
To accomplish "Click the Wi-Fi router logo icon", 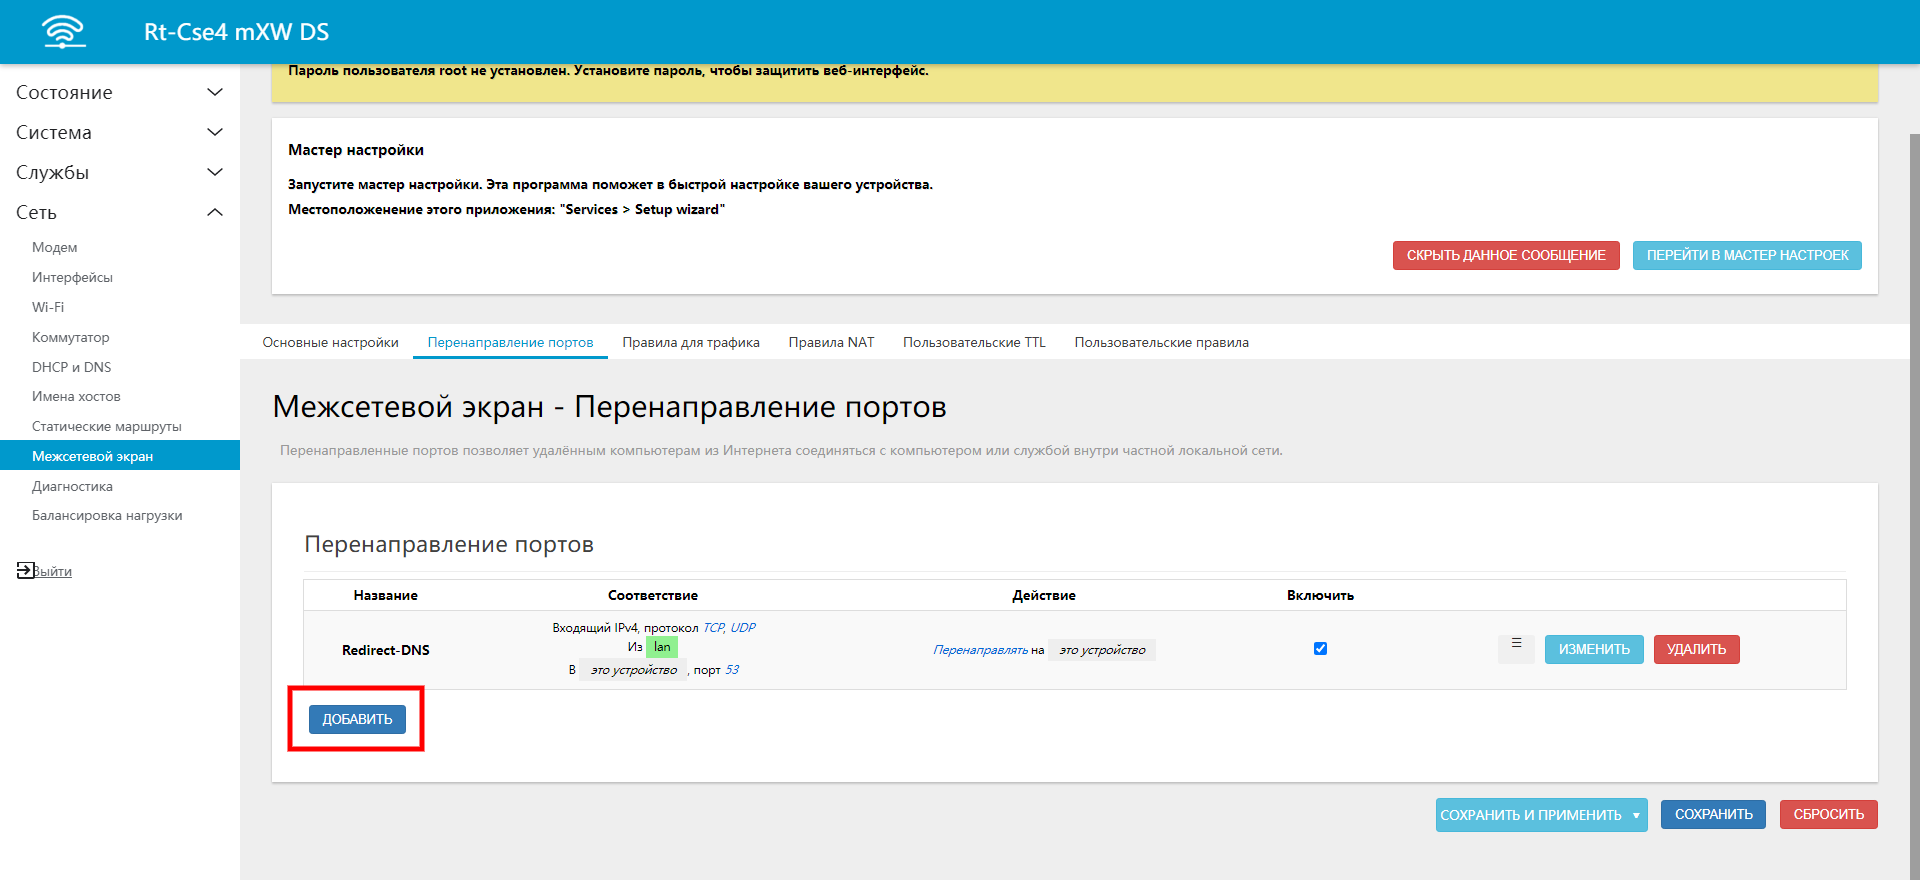I will (64, 31).
